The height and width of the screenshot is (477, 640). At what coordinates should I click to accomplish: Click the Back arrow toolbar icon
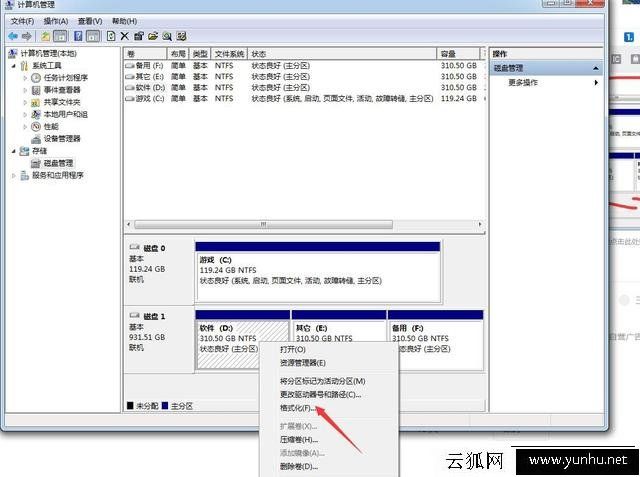coord(13,36)
